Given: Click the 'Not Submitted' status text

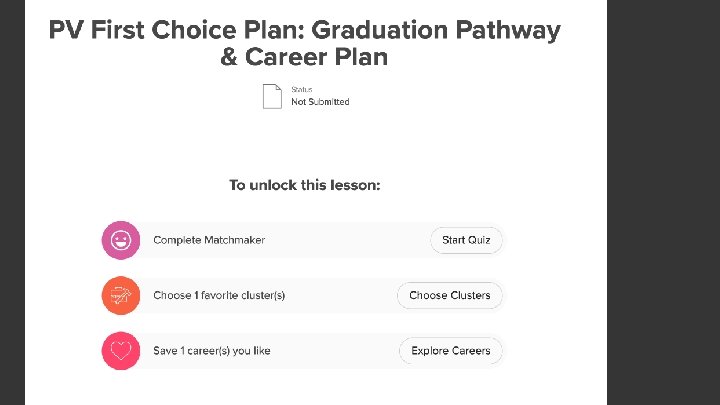Looking at the screenshot, I should click(320, 102).
